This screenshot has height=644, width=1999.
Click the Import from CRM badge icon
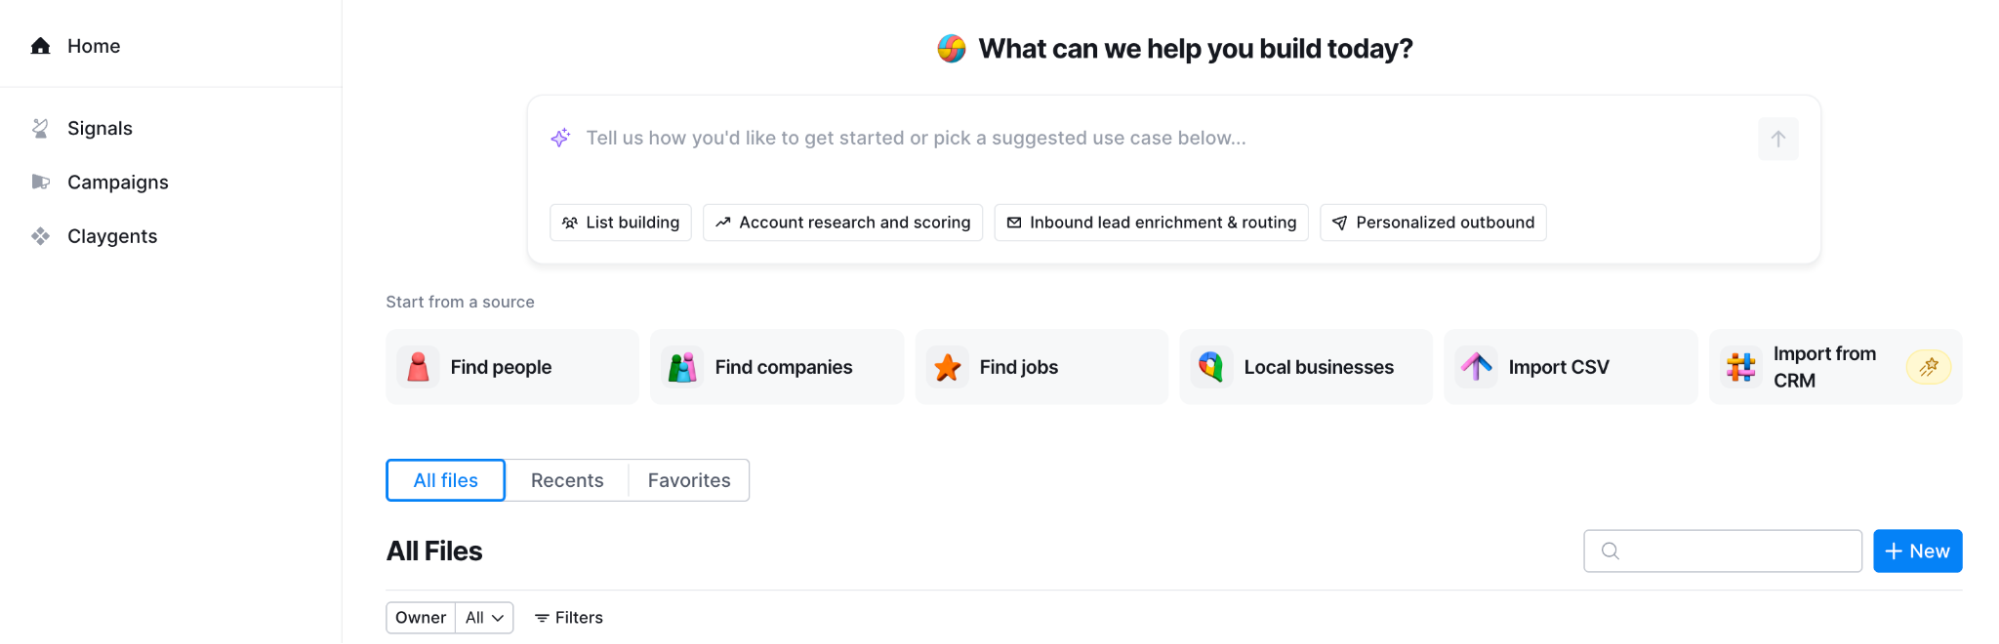point(1928,367)
